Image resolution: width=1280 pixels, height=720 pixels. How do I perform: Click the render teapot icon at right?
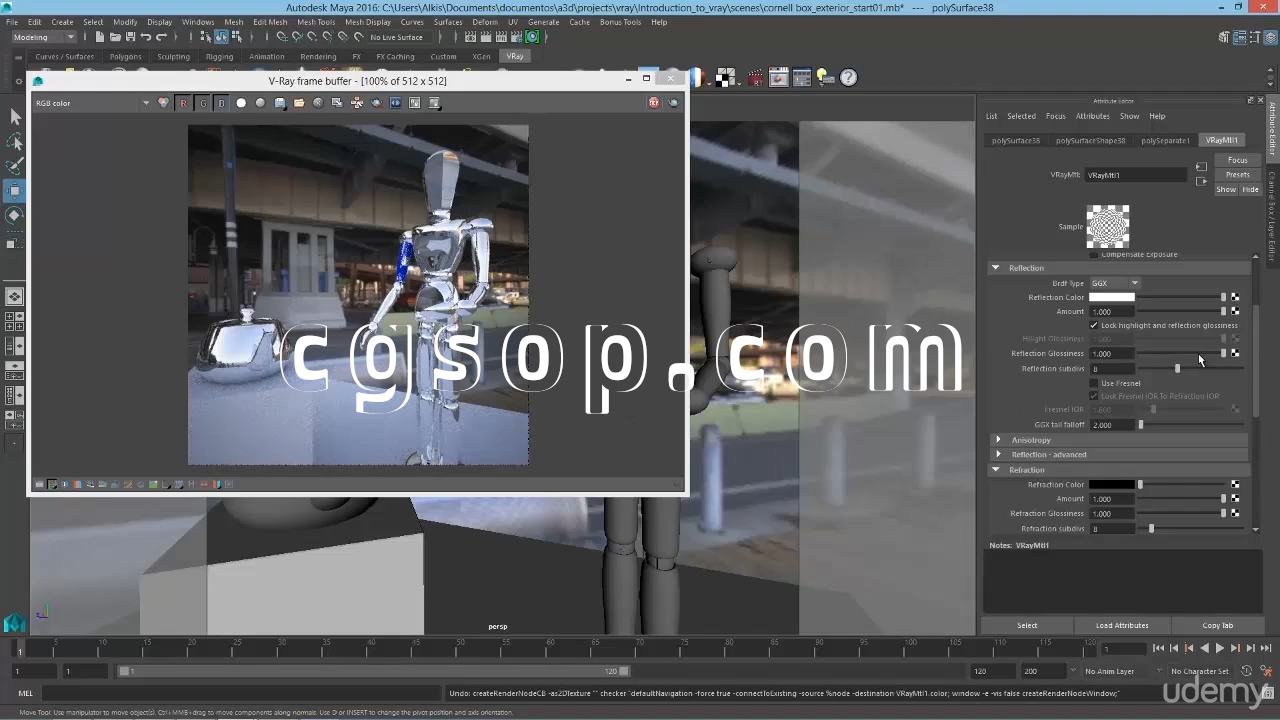click(673, 103)
